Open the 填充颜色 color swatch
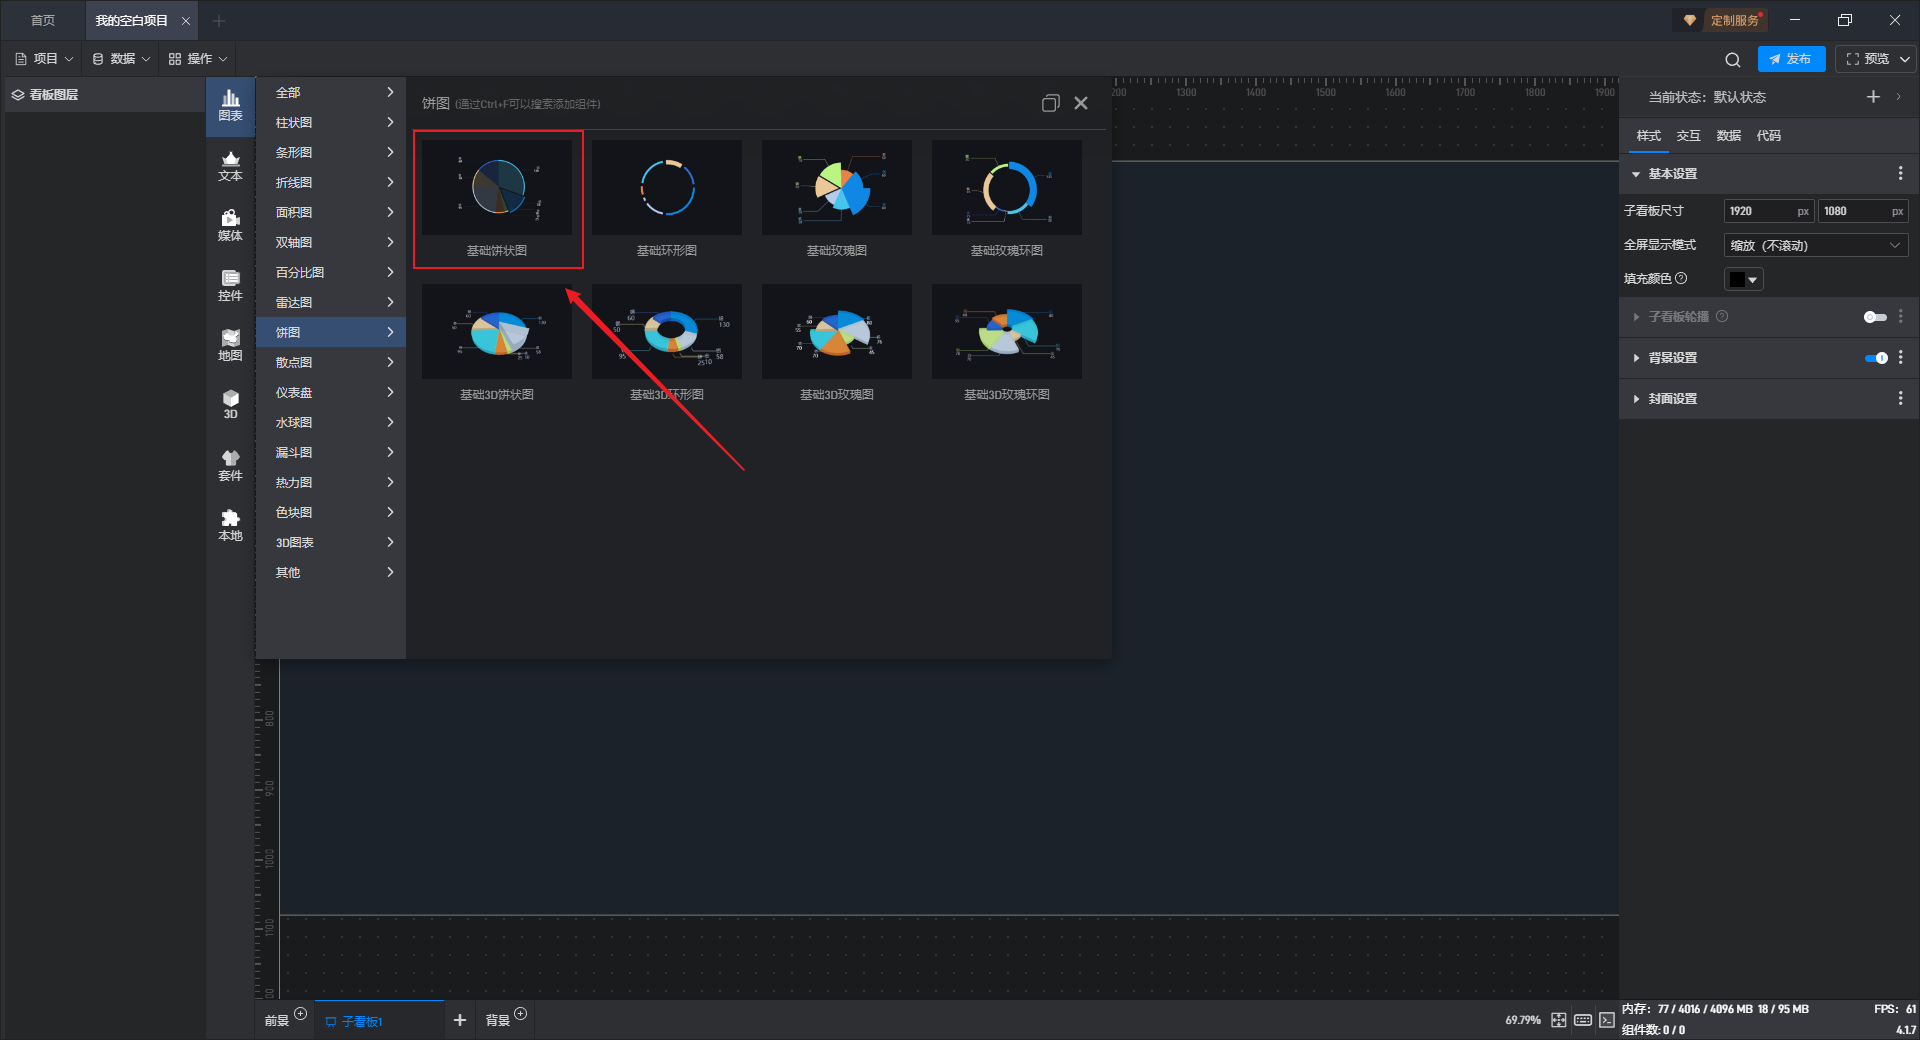Image resolution: width=1920 pixels, height=1040 pixels. (x=1743, y=280)
